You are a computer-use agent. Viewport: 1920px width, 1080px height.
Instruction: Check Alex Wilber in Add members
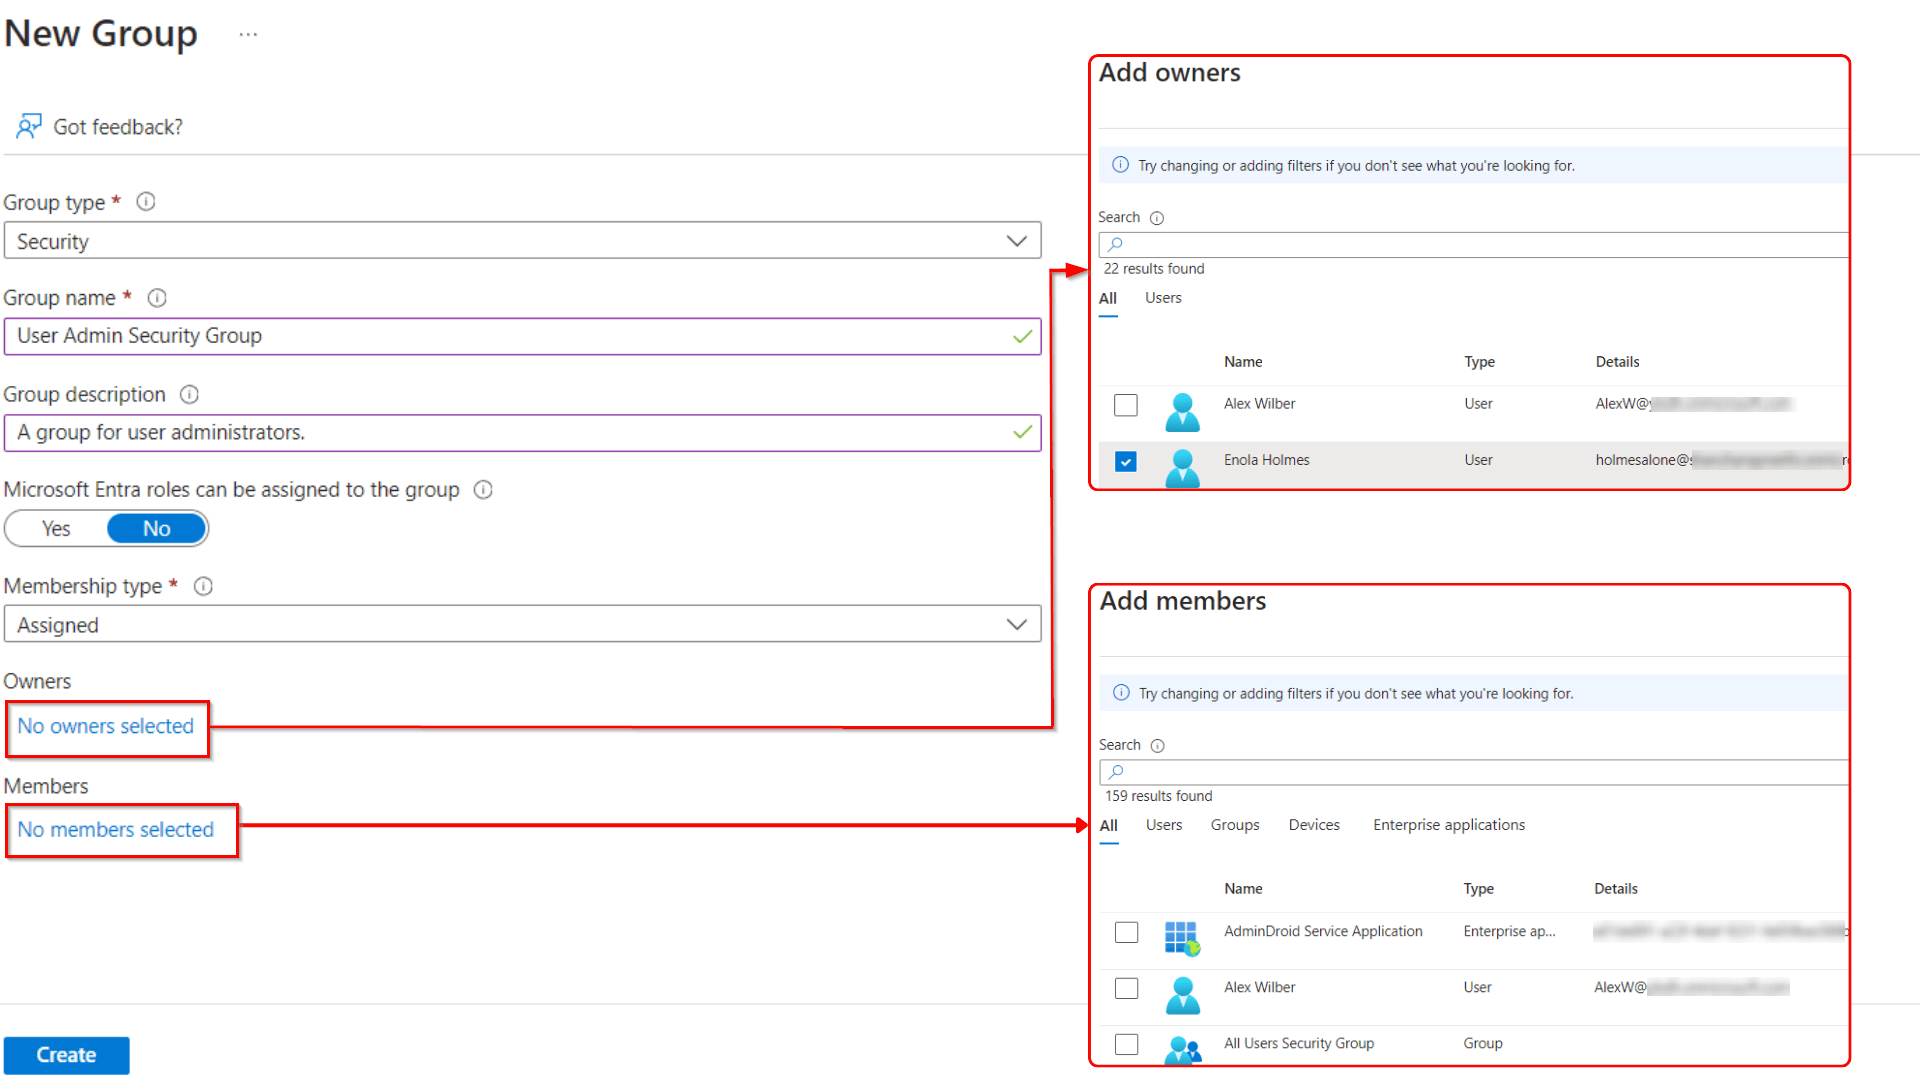coord(1126,988)
